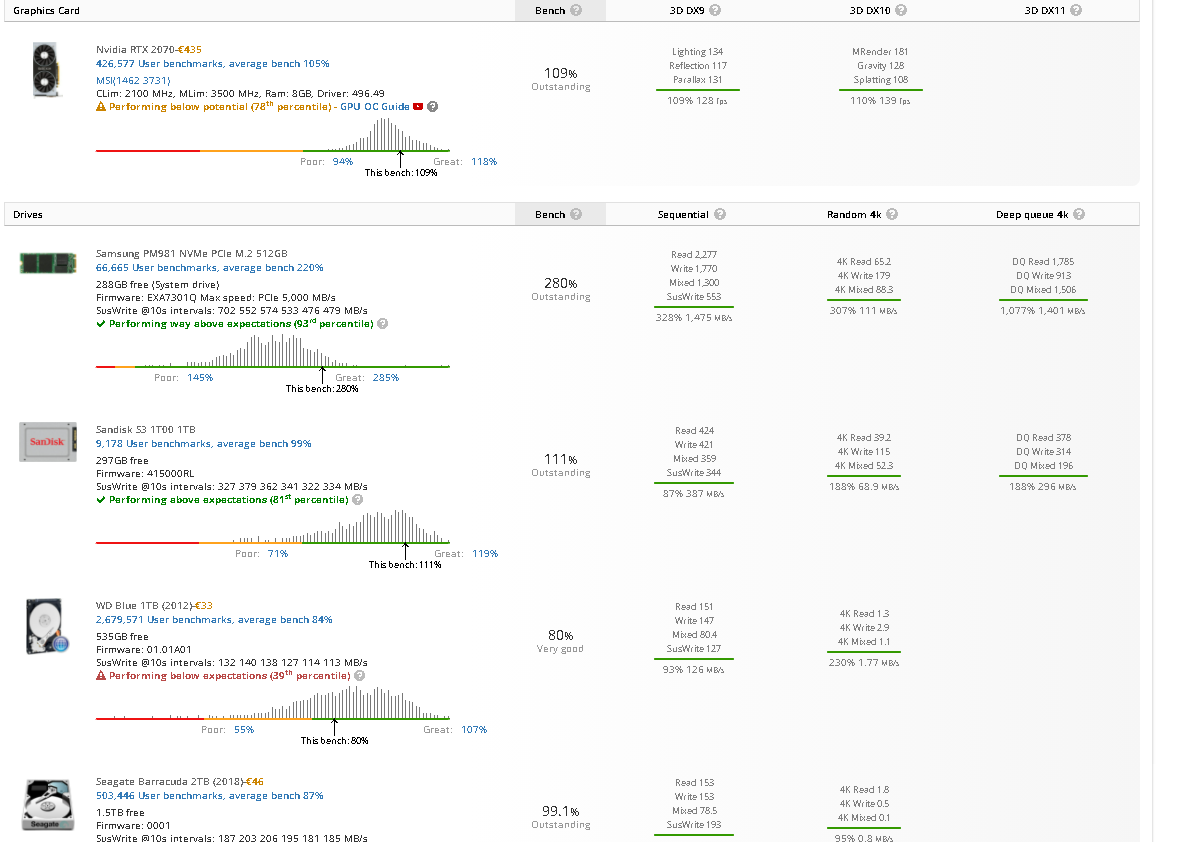
Task: Open WD Blue €33 price link
Action: tap(203, 605)
